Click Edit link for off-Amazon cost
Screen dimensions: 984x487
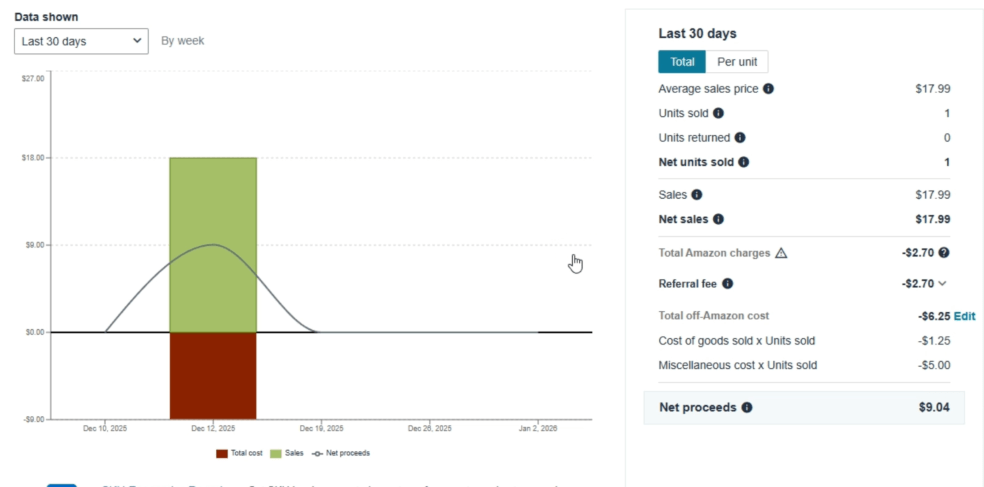click(x=964, y=316)
